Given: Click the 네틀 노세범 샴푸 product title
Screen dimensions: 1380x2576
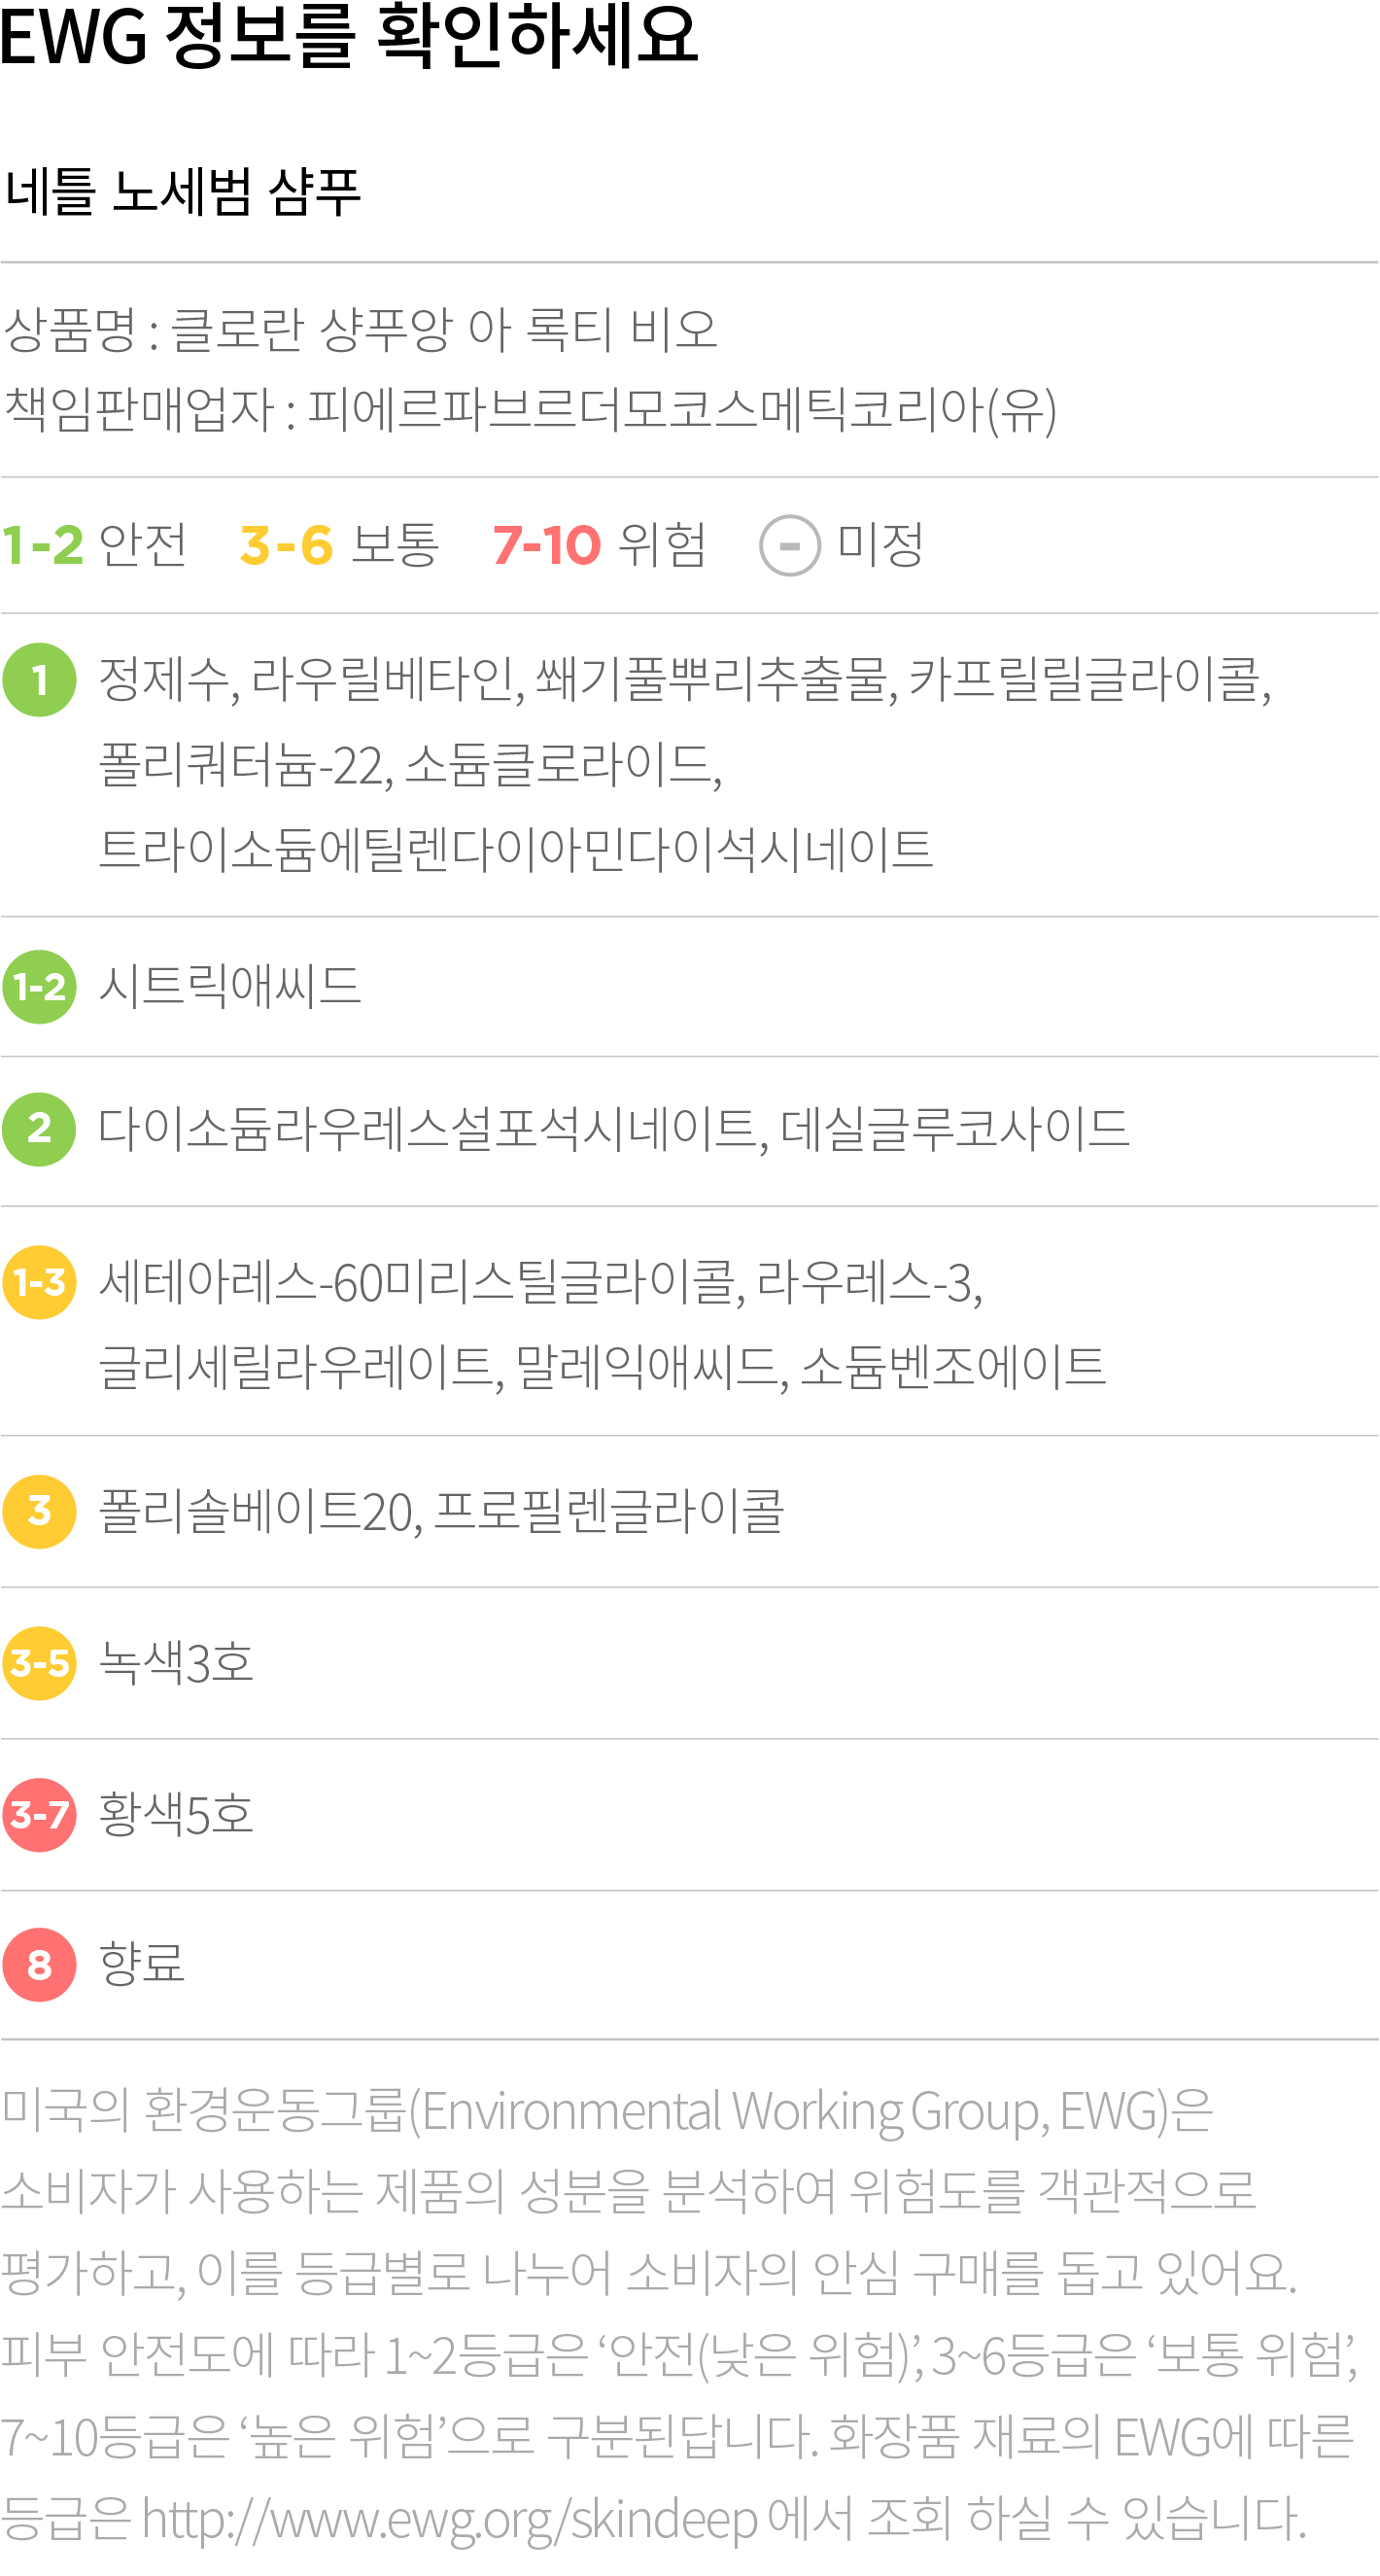Looking at the screenshot, I should click(183, 191).
